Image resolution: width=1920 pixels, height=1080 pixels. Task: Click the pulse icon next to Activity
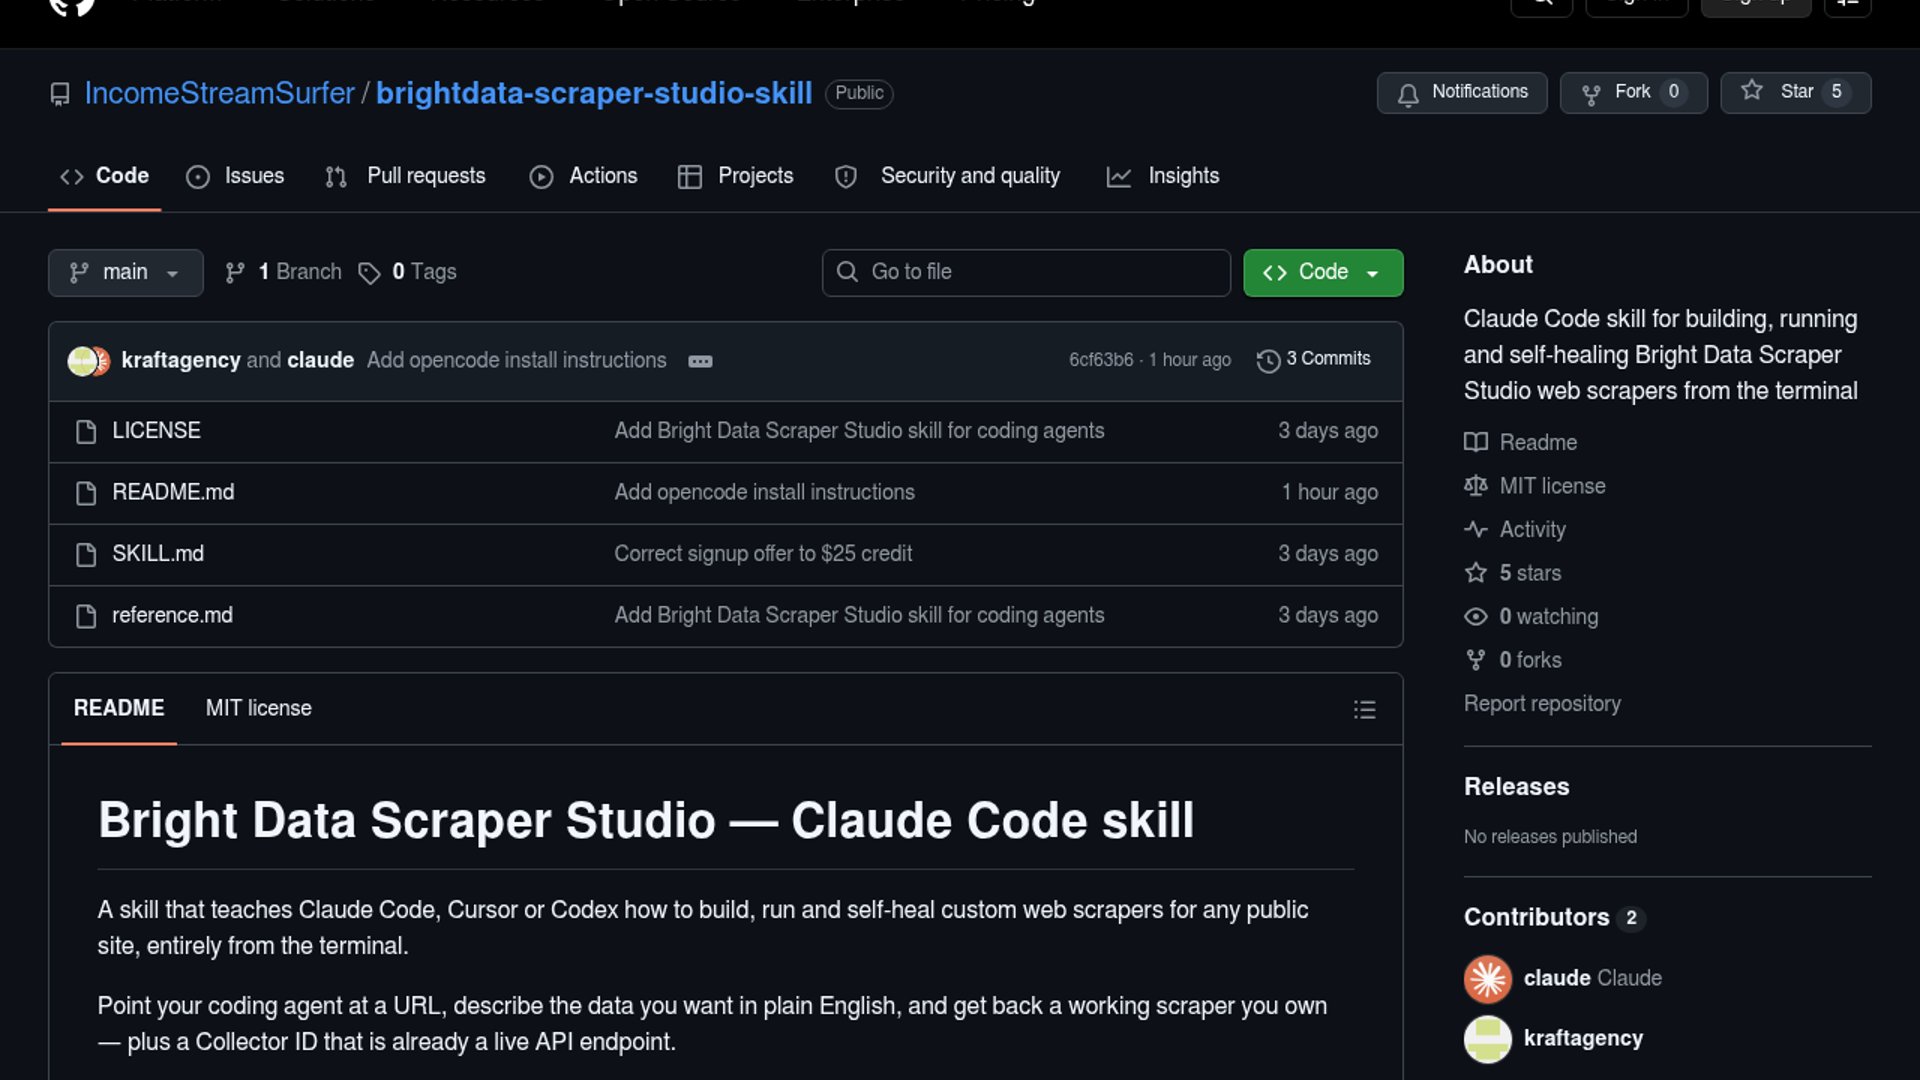[x=1476, y=529]
